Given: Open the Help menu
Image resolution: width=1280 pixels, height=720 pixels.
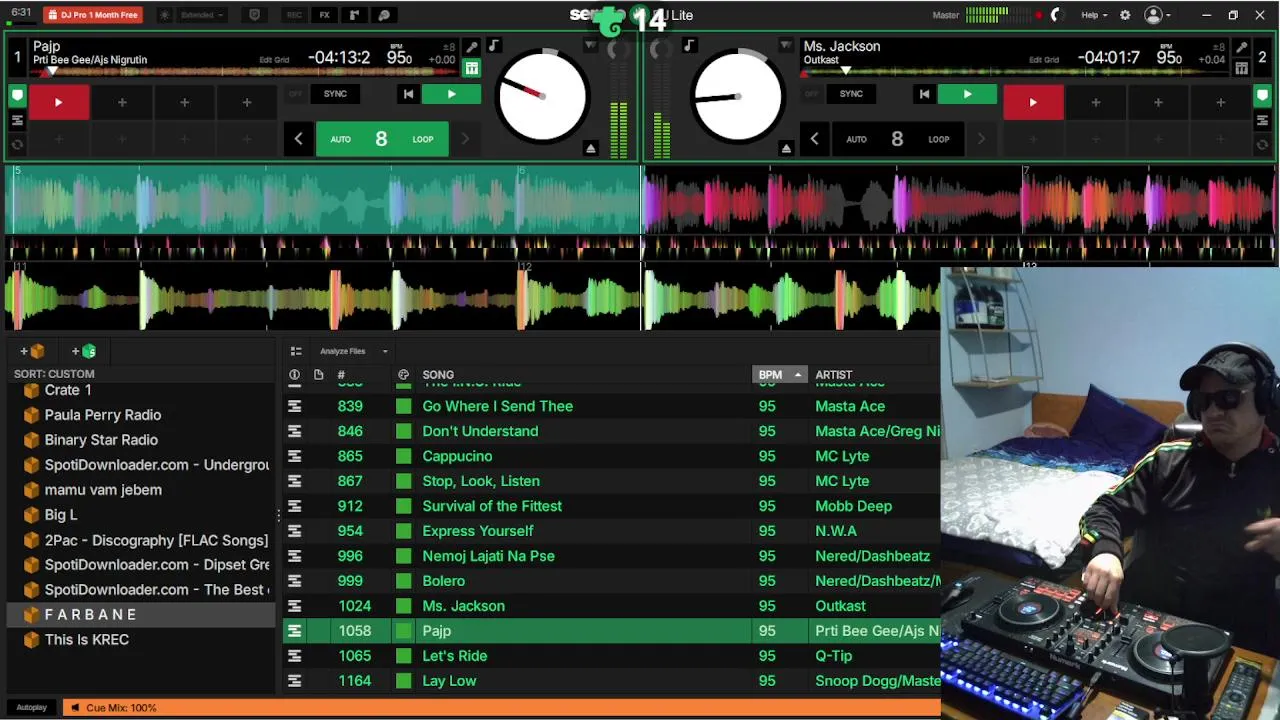Looking at the screenshot, I should (x=1094, y=15).
